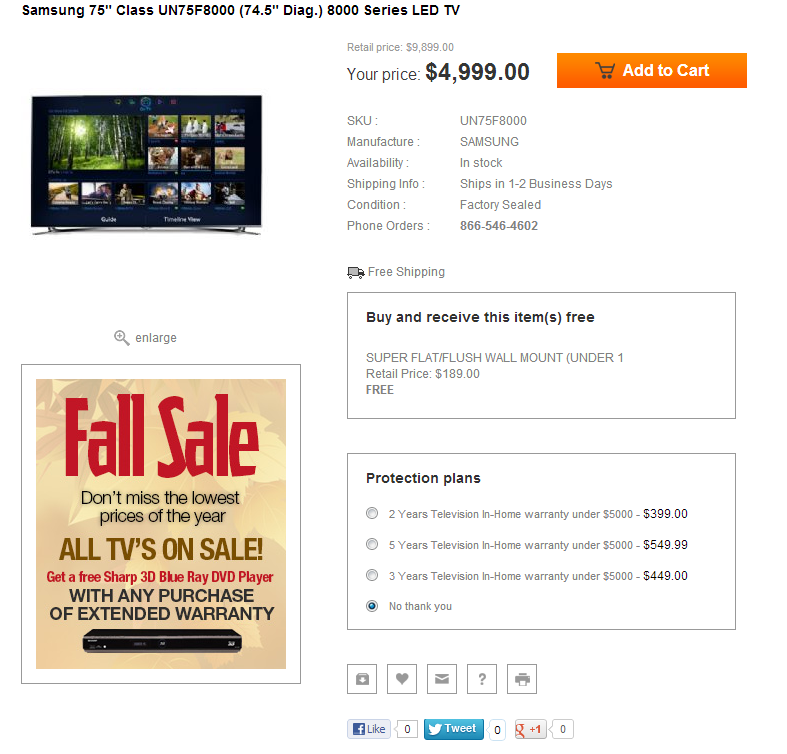Select 5 Years In-Home warranty option
The image size is (787, 754).
tap(372, 545)
